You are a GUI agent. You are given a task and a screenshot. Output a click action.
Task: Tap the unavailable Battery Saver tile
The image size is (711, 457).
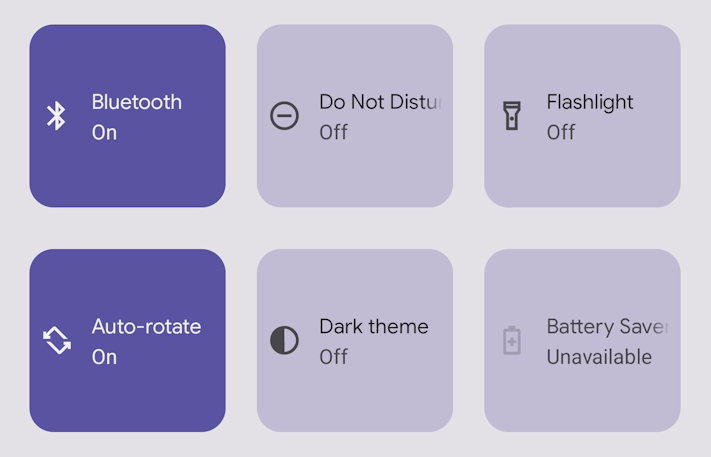582,340
